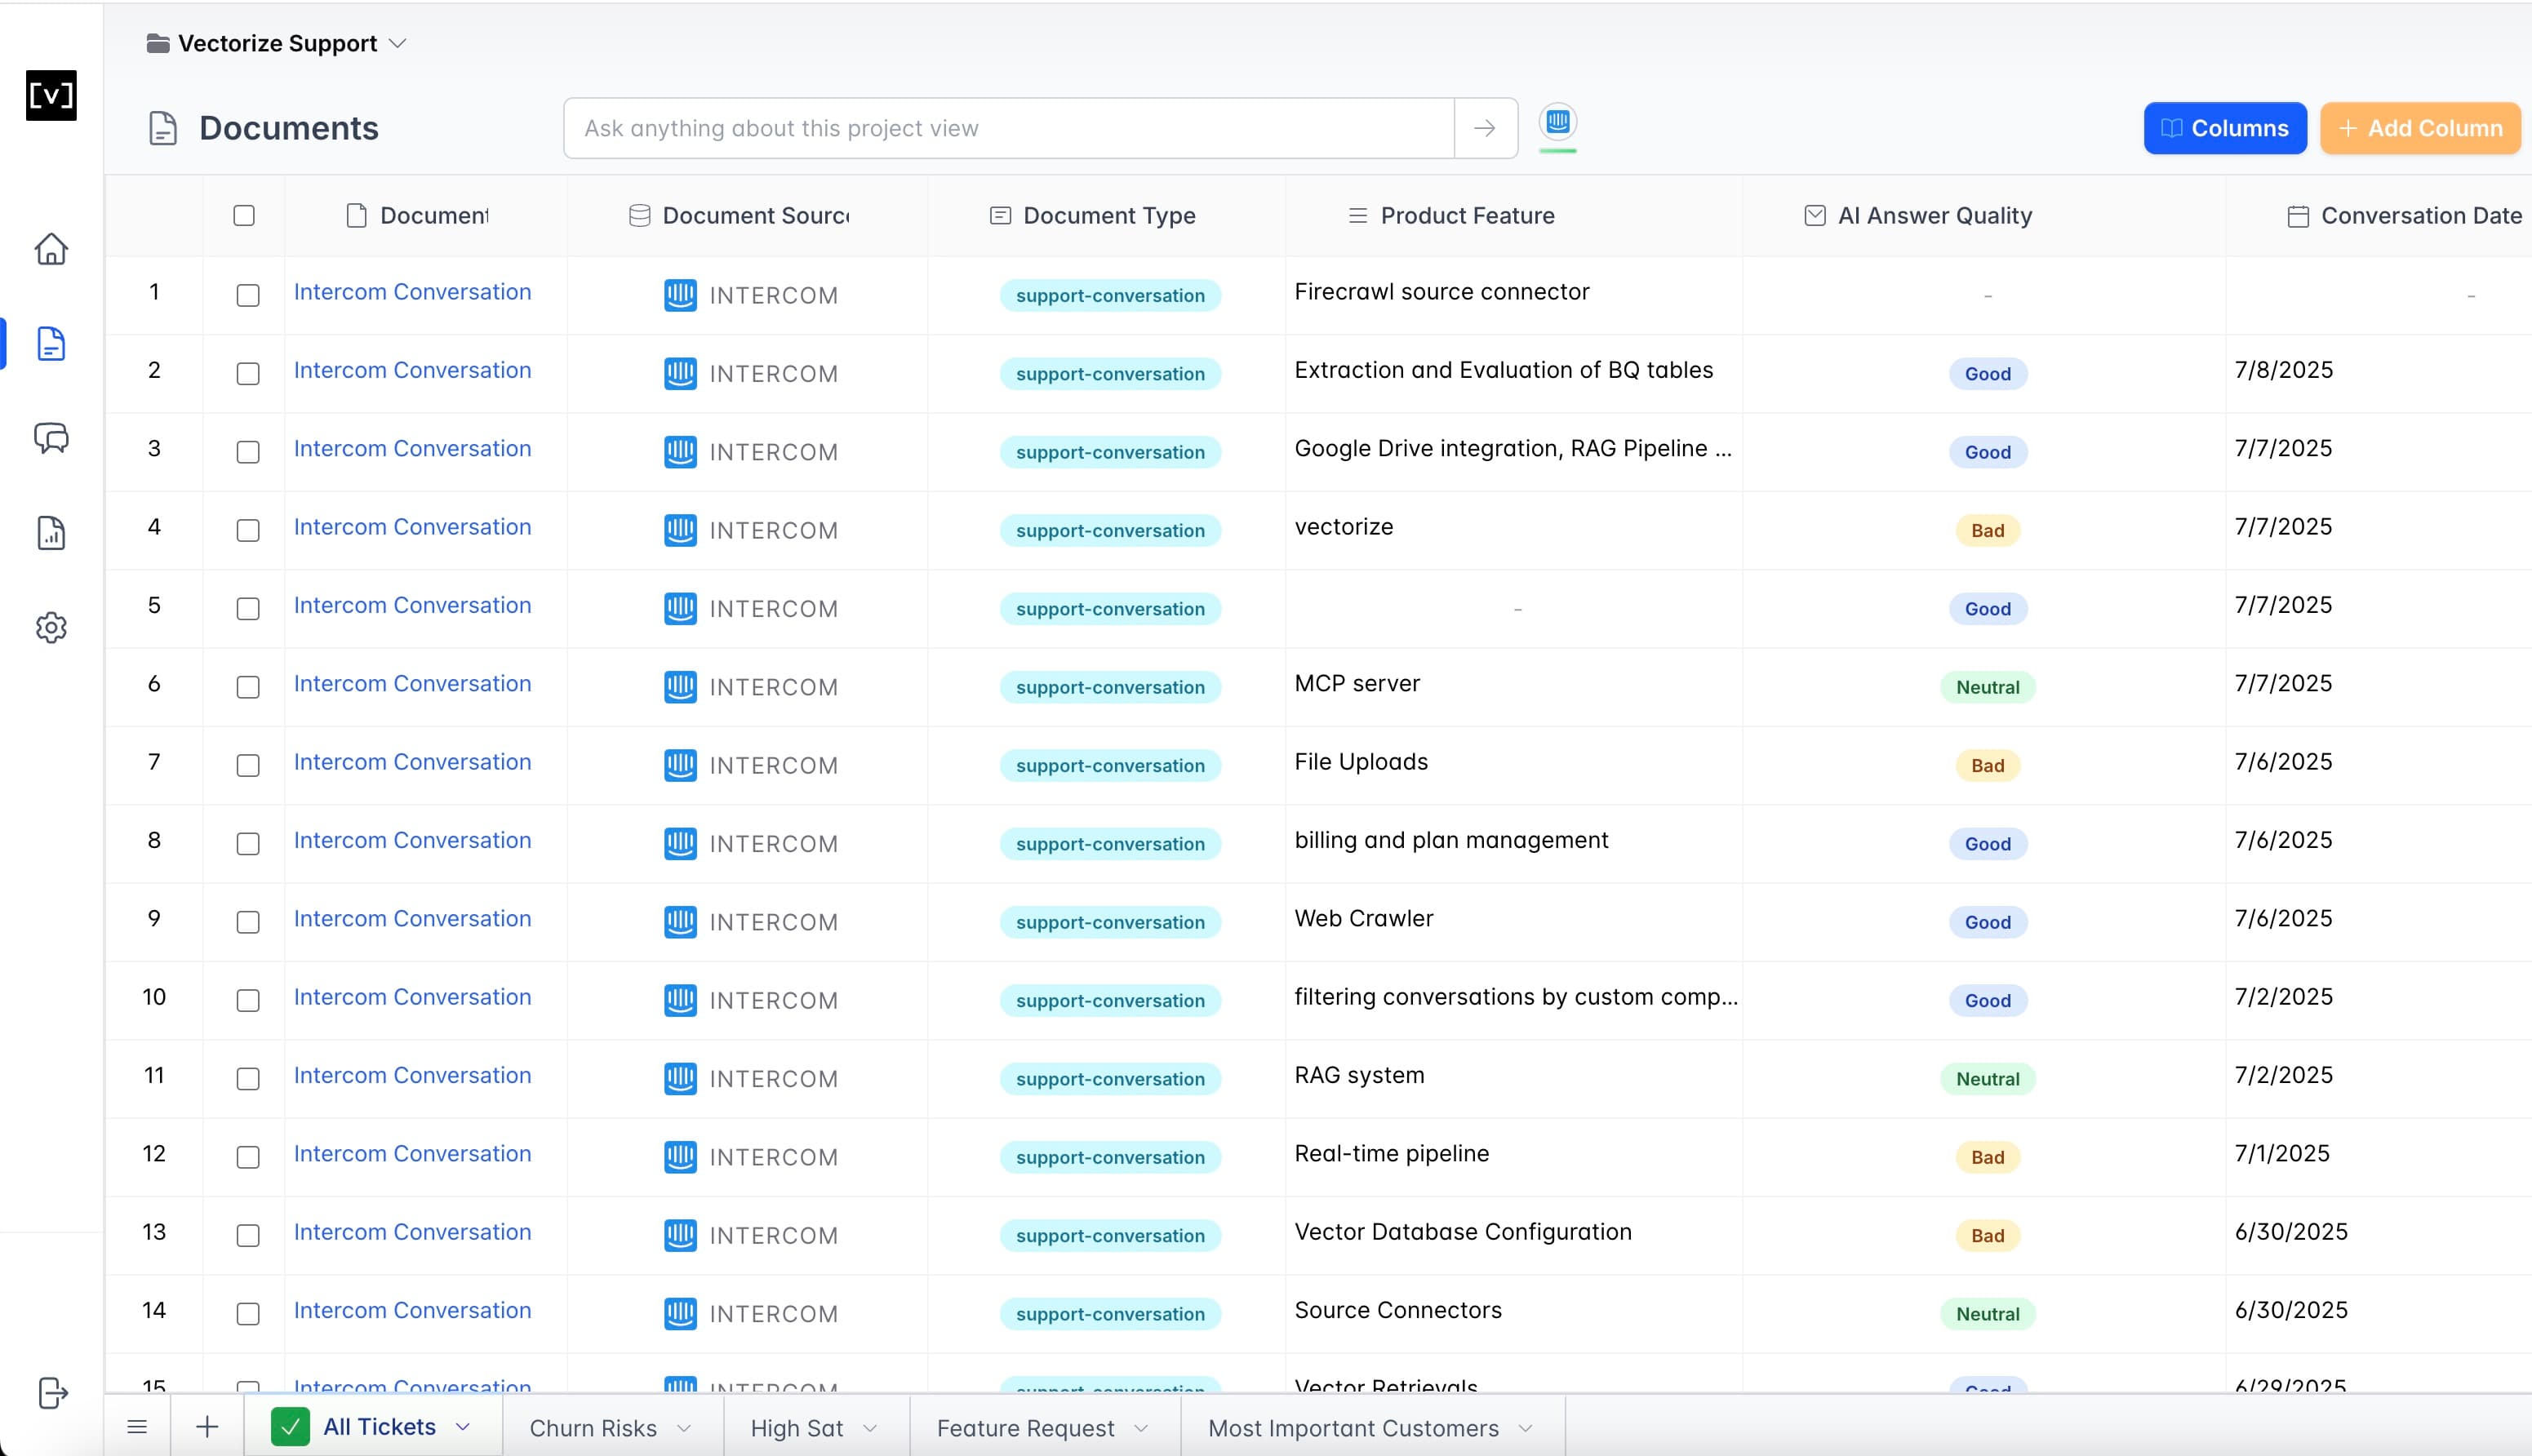Switch to the Feature Request tab
This screenshot has width=2532, height=1456.
(x=1025, y=1428)
